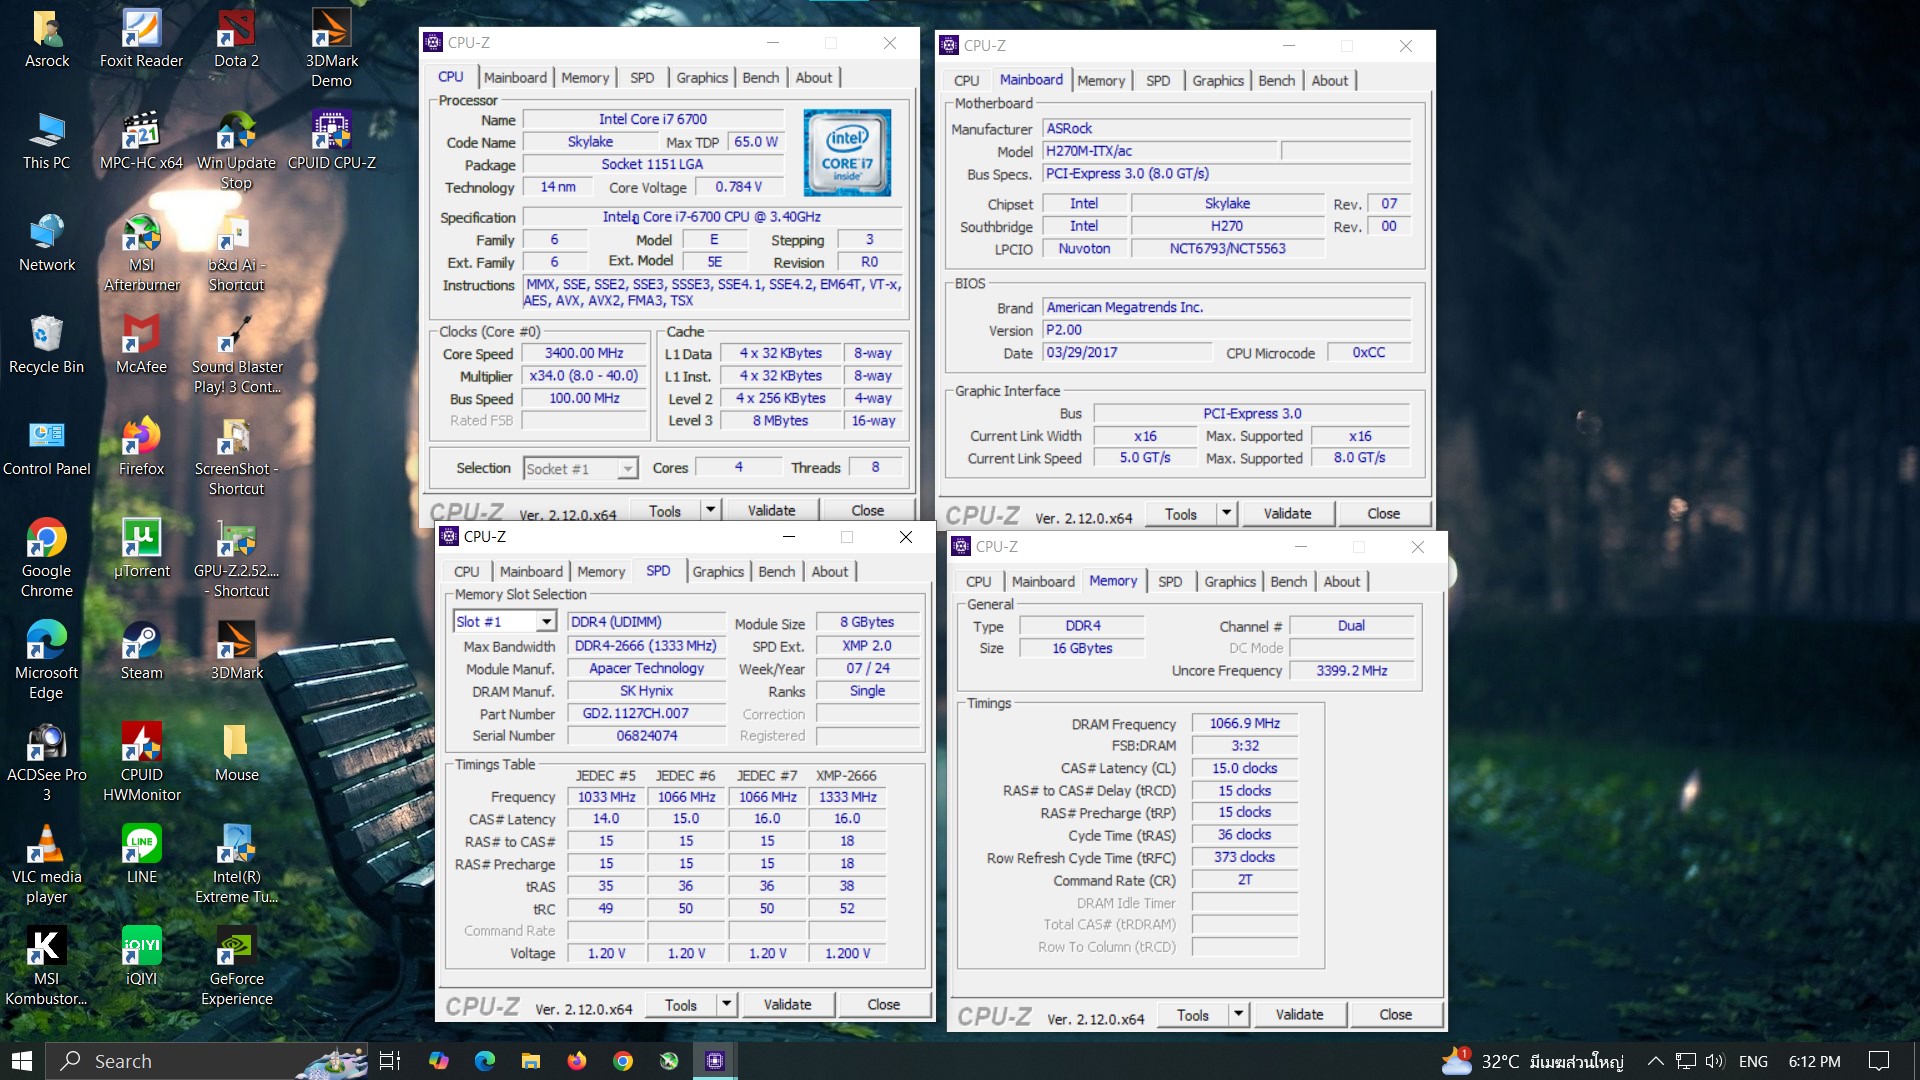Click DRAM Frequency value 1066.9 MHz
1920x1080 pixels.
tap(1244, 723)
